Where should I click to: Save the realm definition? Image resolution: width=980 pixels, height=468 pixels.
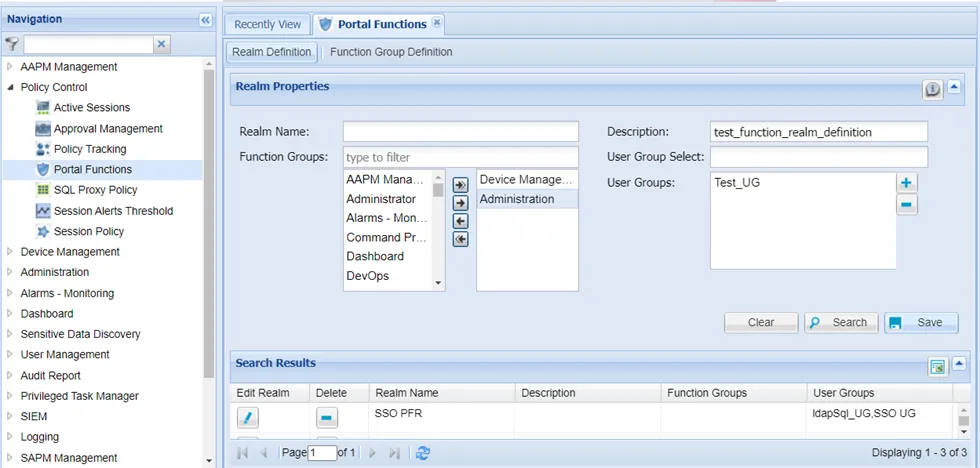click(x=921, y=322)
